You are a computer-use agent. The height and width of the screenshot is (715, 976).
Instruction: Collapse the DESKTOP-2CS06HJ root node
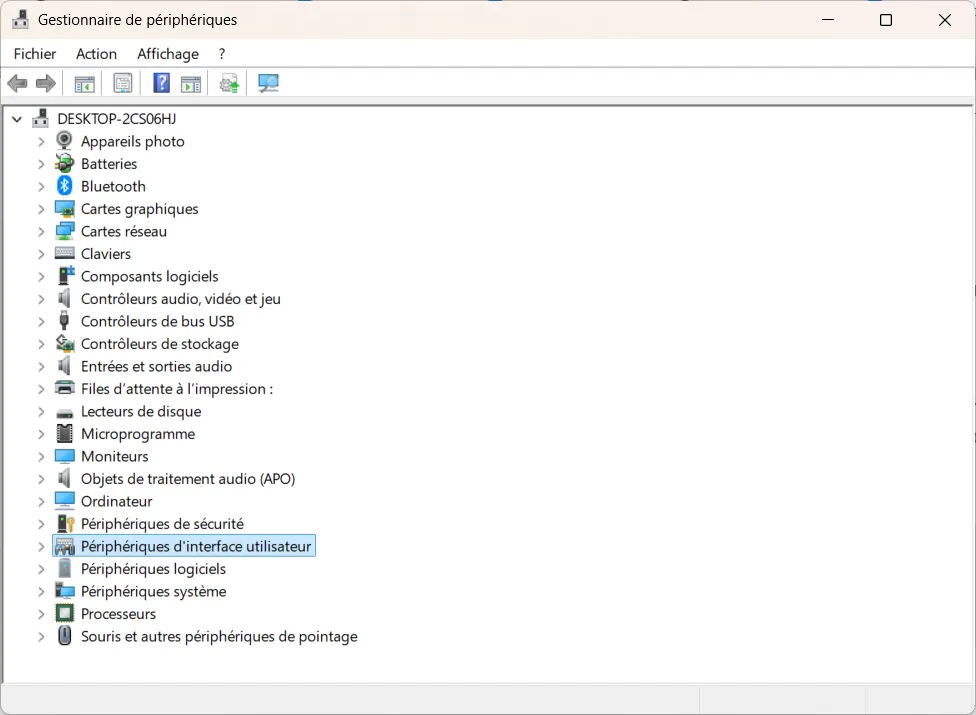(17, 118)
